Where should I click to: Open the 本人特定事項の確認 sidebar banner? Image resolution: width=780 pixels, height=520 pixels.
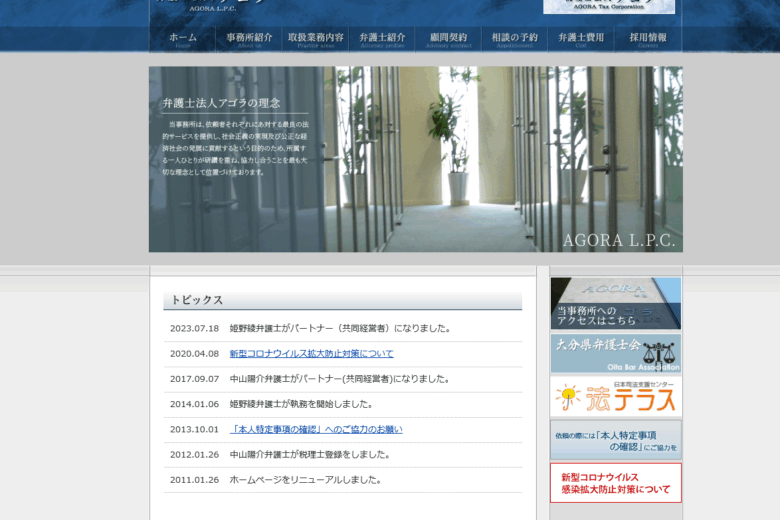(615, 440)
